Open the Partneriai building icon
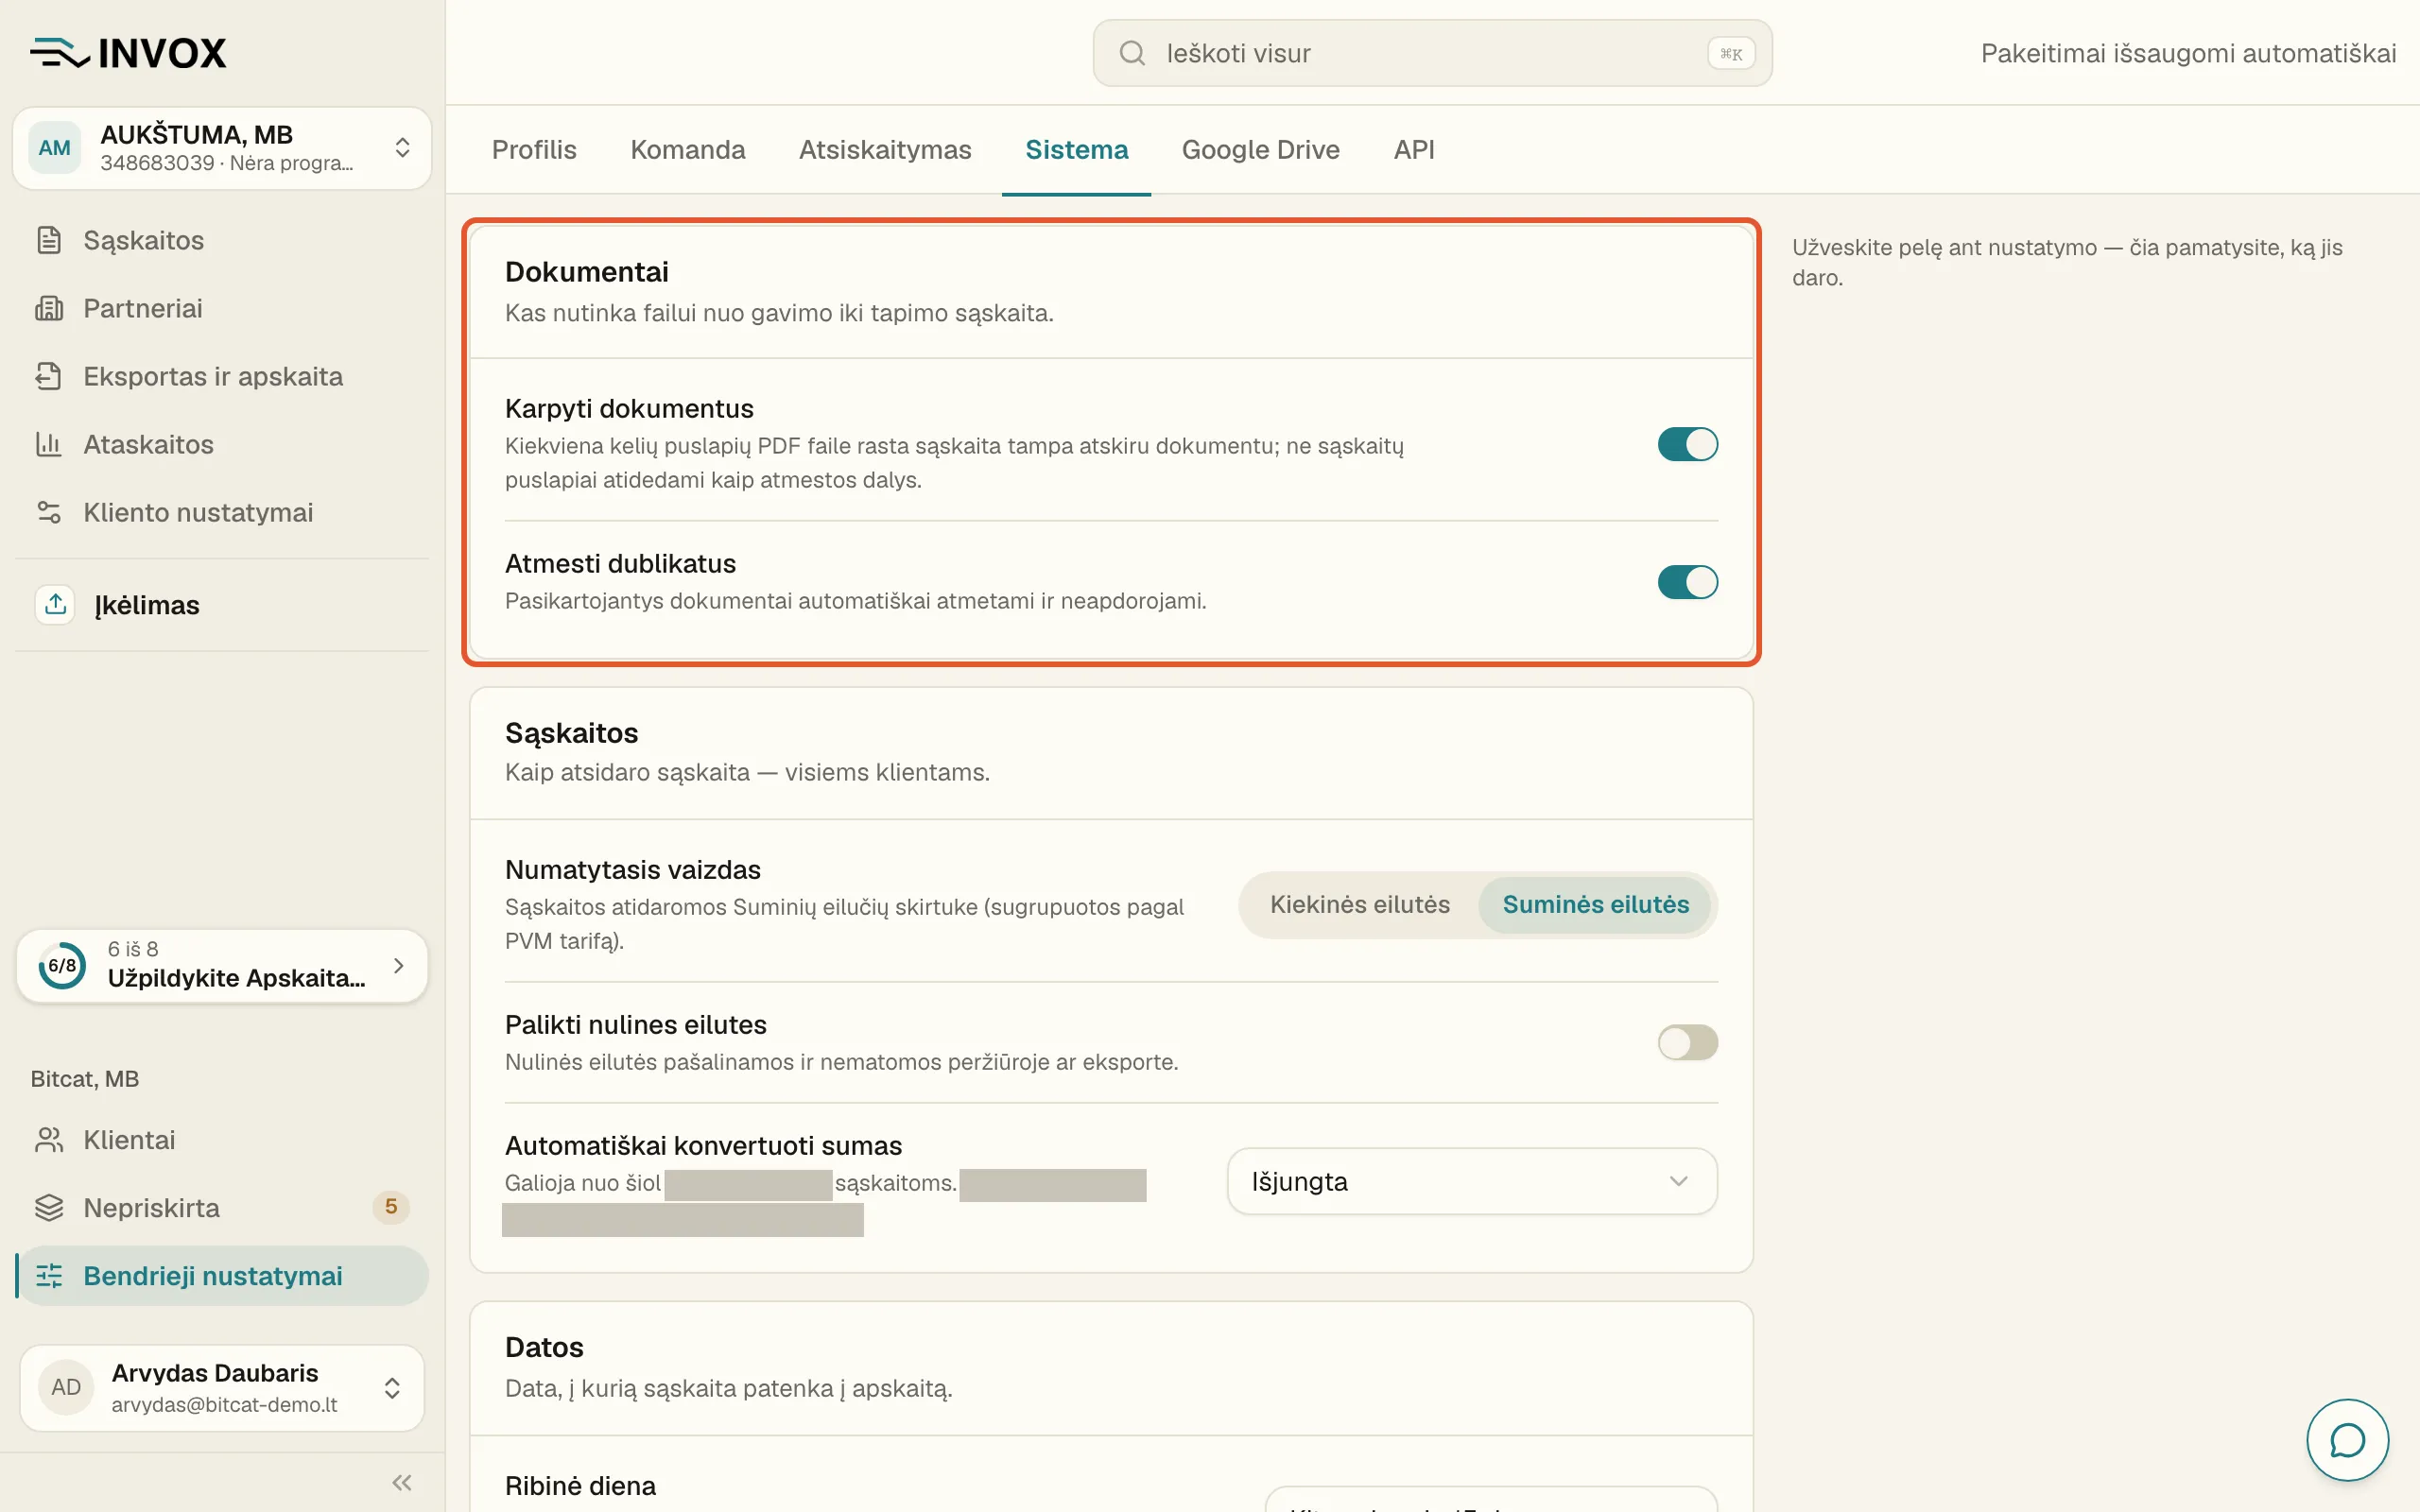2420x1512 pixels. (49, 308)
